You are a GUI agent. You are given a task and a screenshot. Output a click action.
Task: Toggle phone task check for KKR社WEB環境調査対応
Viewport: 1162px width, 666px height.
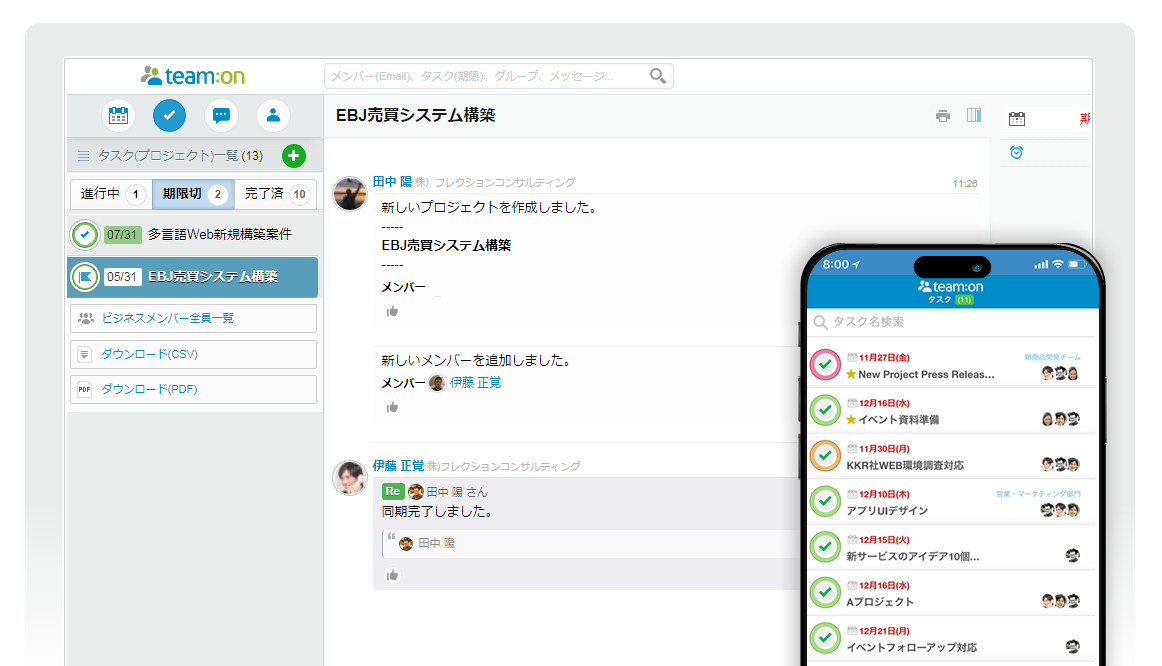tap(825, 456)
